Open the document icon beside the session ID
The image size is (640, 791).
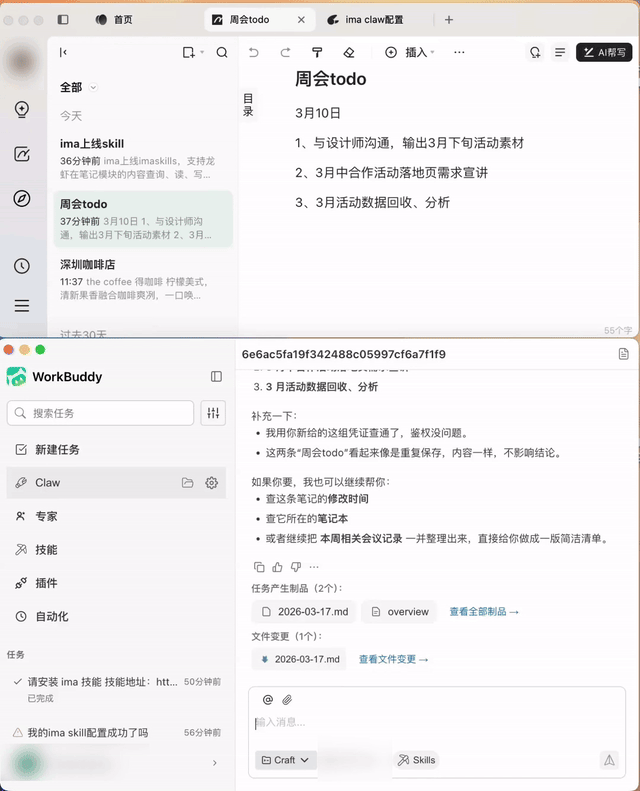(x=623, y=354)
